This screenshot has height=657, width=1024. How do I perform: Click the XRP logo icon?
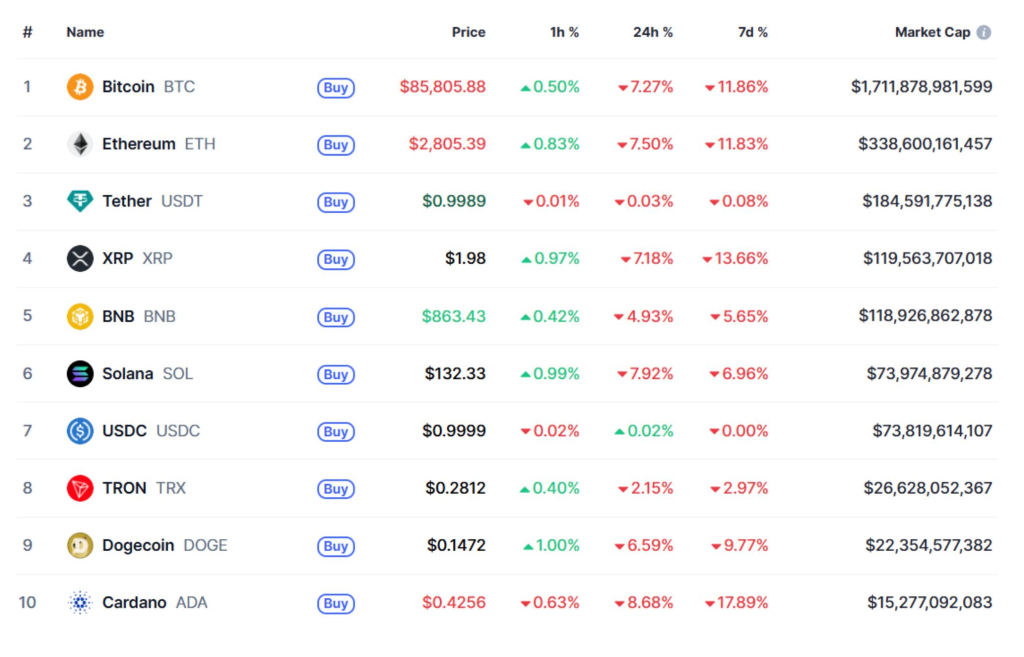point(80,259)
